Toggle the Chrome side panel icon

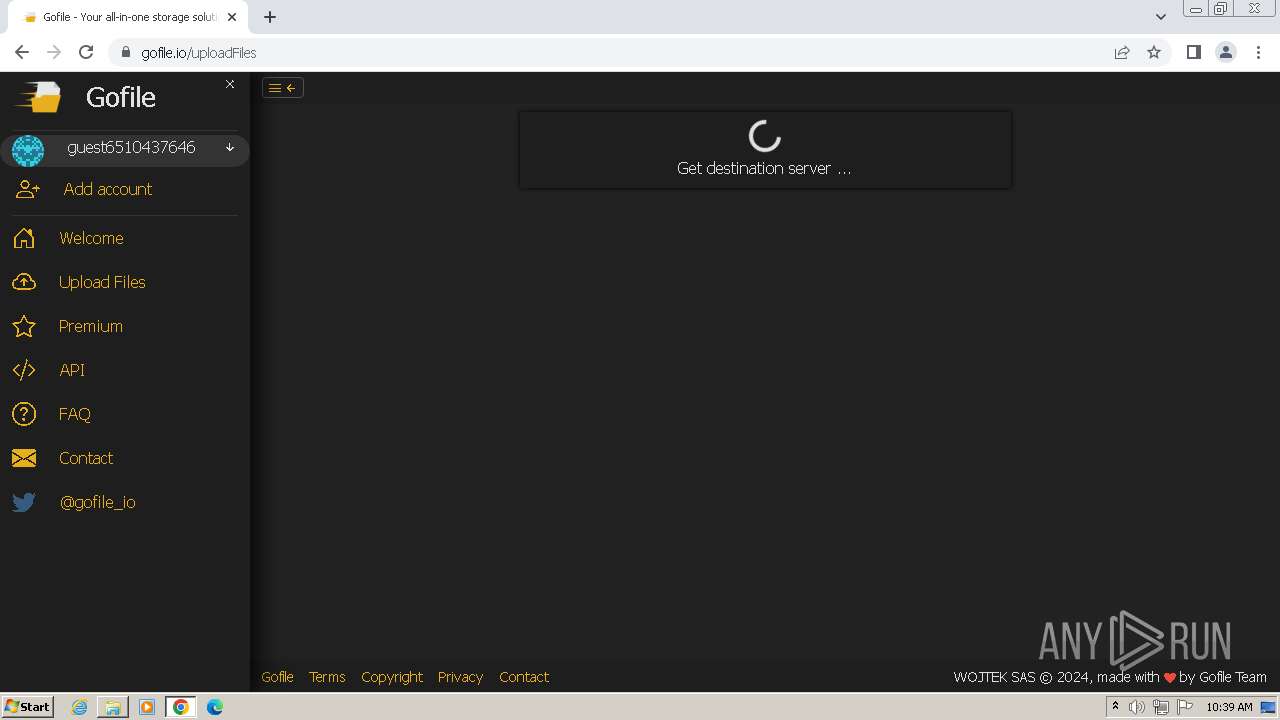tap(1193, 52)
